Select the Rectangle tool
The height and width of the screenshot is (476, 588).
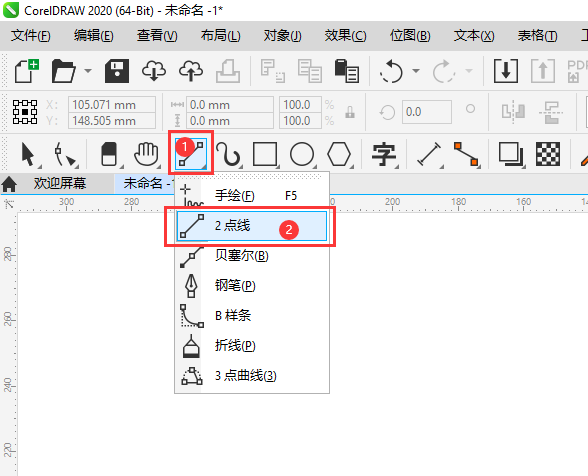point(265,154)
